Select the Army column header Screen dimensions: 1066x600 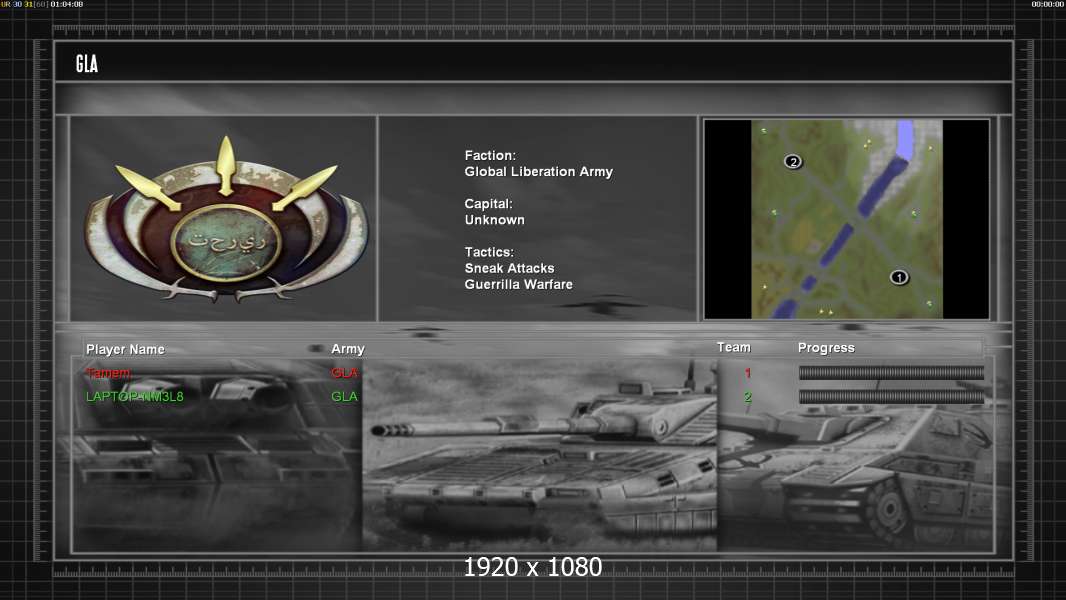[x=348, y=349]
